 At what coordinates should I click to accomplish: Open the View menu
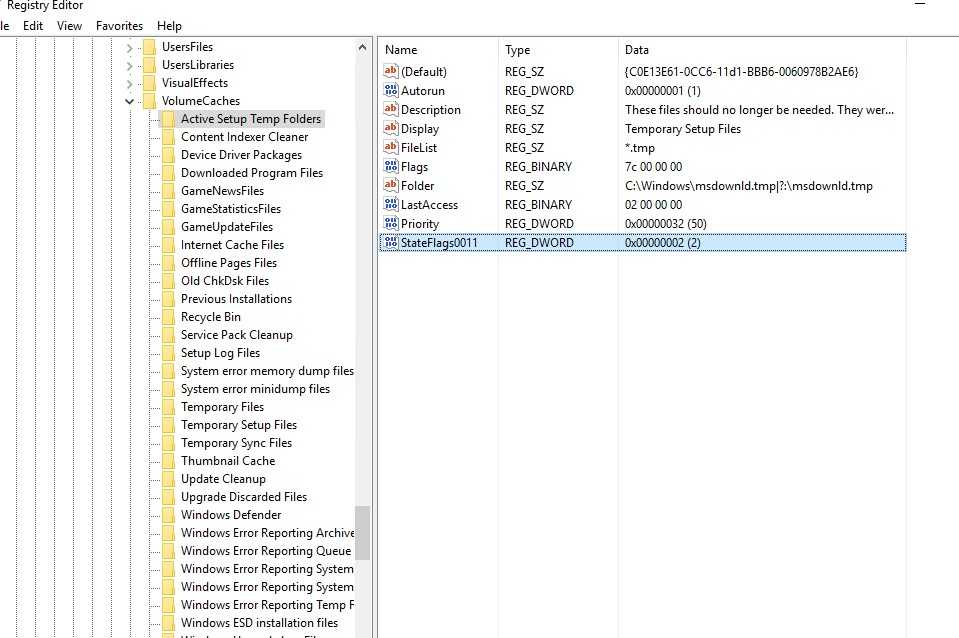coord(70,25)
